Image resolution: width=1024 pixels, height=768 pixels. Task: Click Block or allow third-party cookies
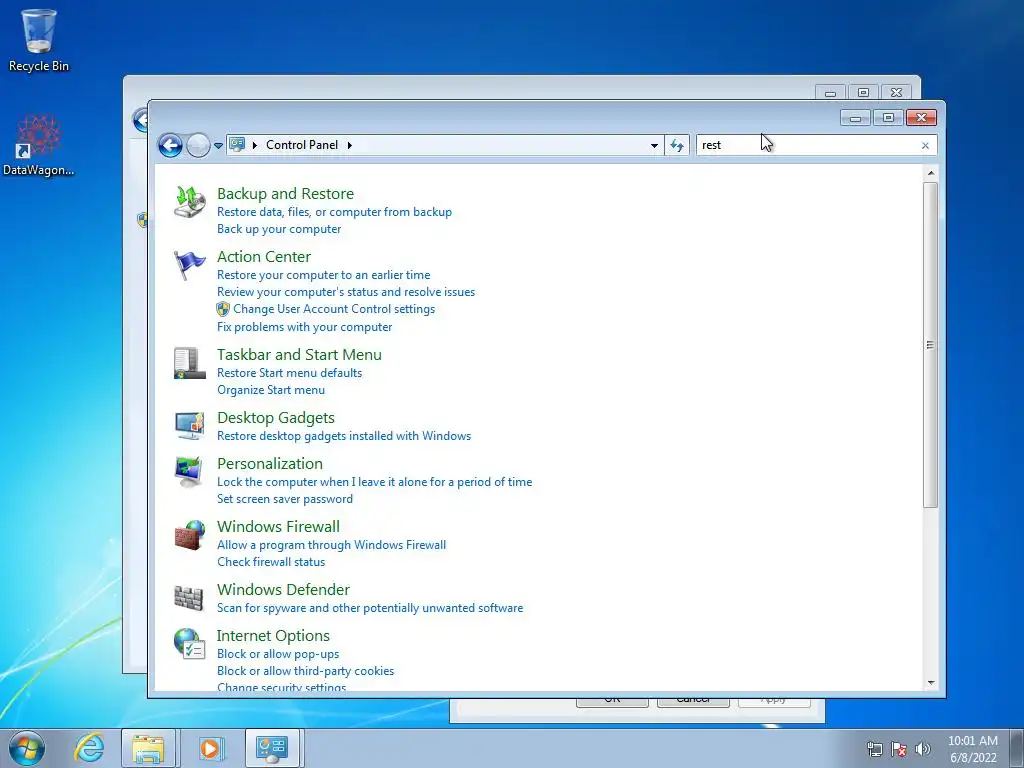(x=305, y=671)
